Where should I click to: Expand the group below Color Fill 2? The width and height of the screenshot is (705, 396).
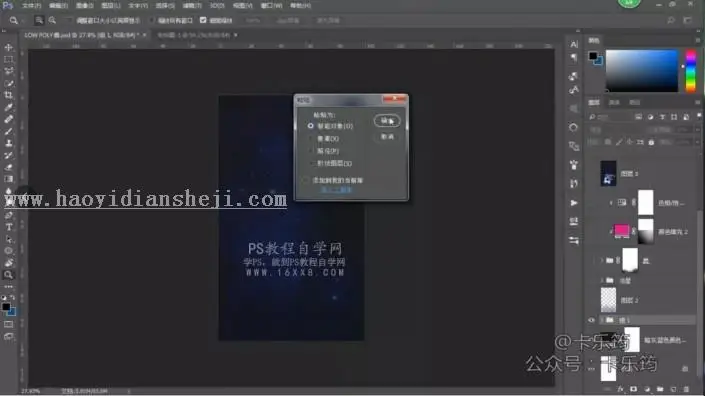point(602,261)
